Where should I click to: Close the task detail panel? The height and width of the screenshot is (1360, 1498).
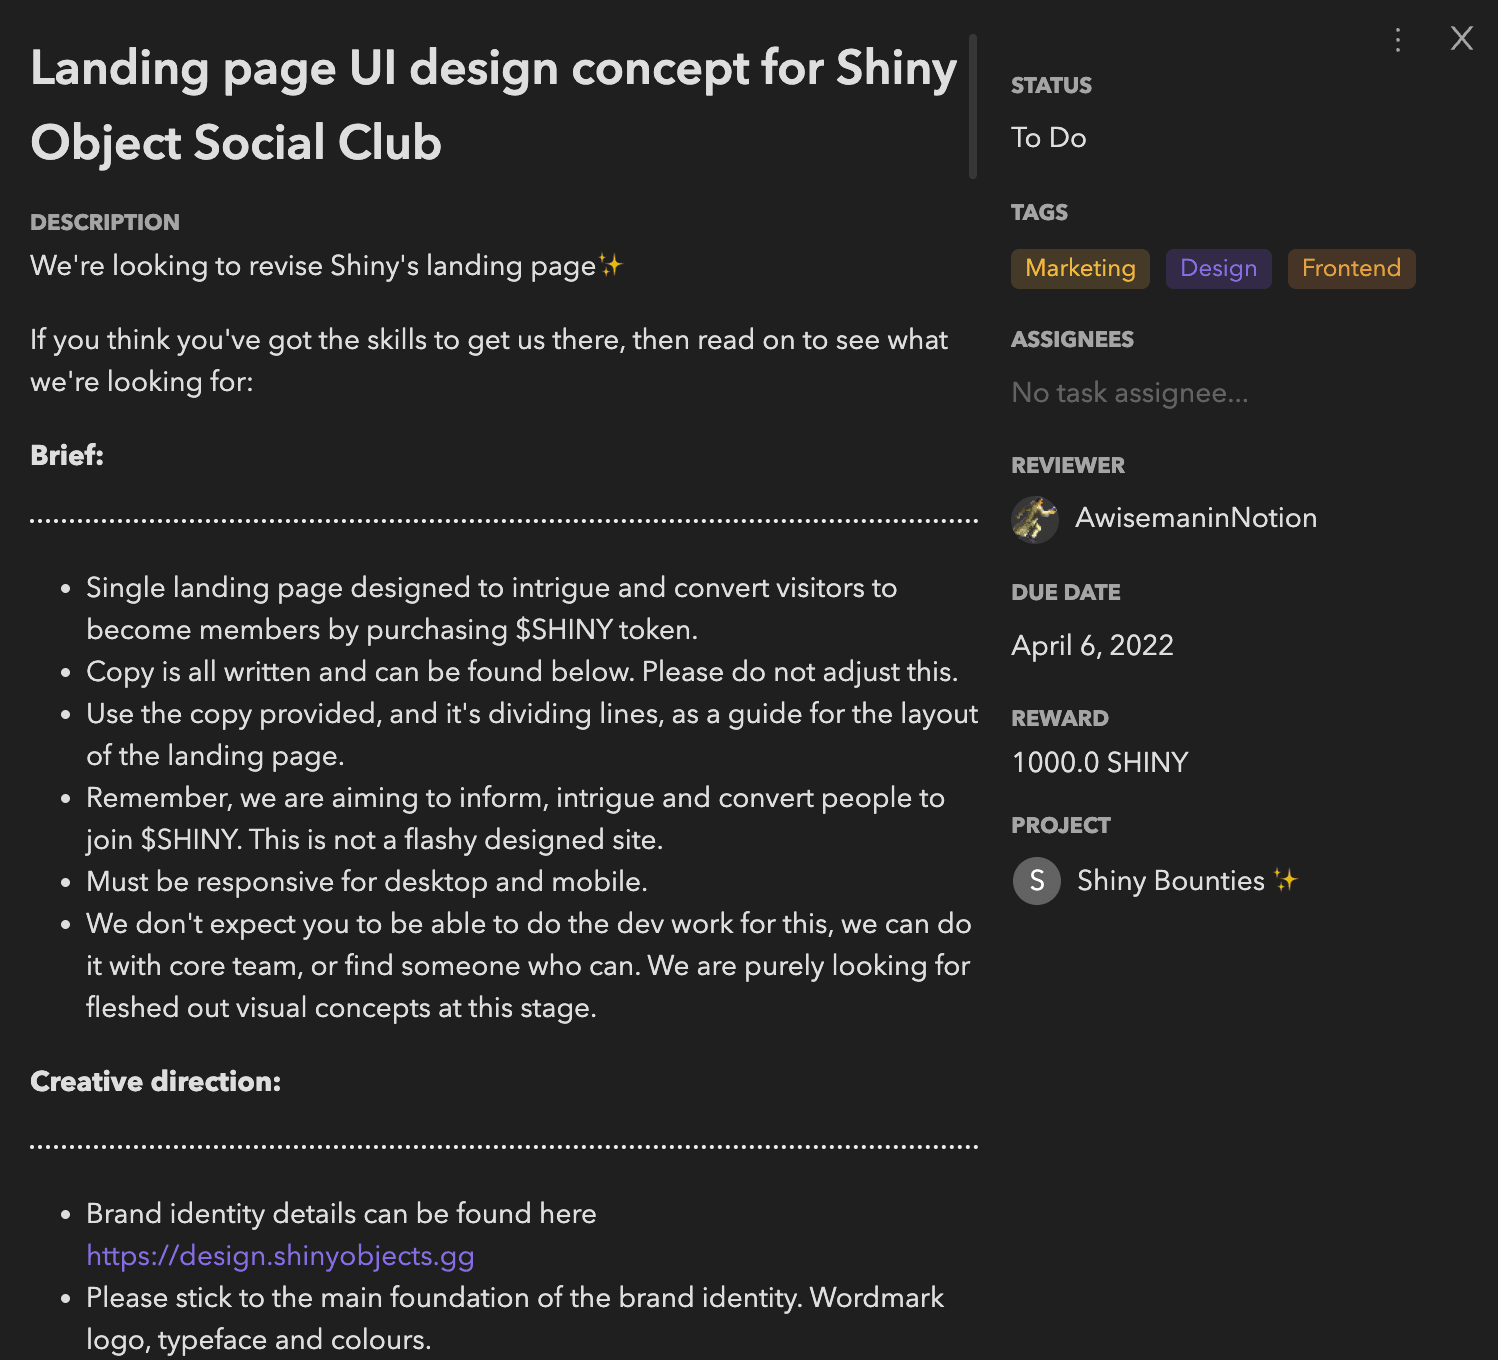point(1462,38)
